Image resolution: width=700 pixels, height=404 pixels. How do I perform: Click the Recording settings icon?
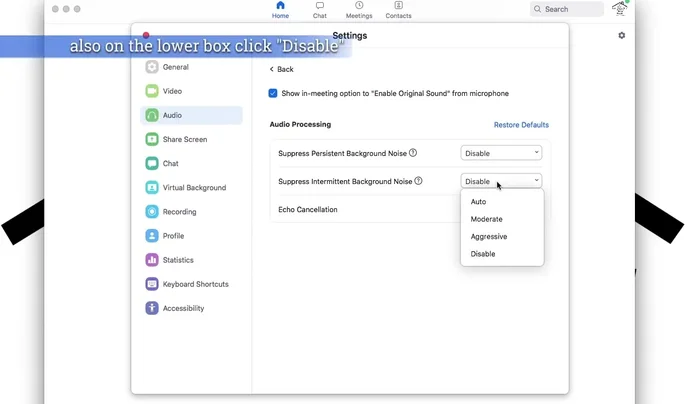tap(152, 211)
